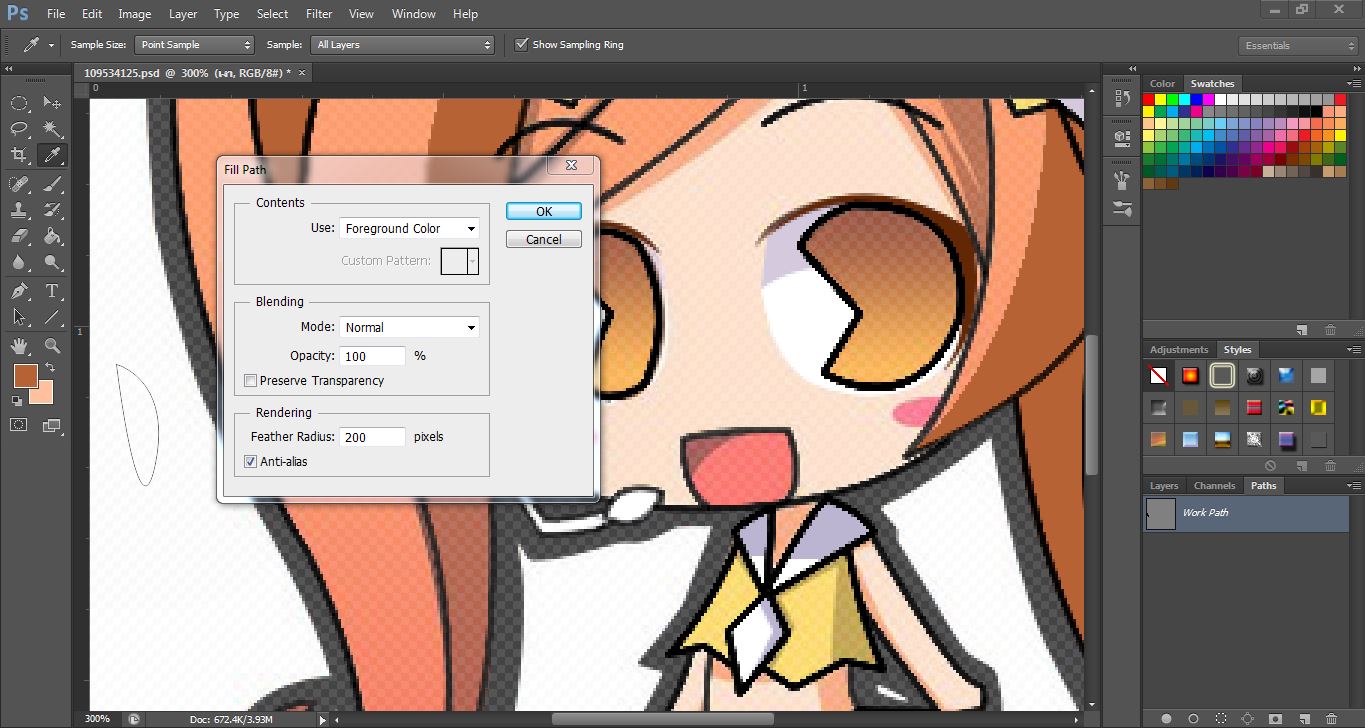Switch to the Layers tab
The image size is (1365, 728).
1164,486
